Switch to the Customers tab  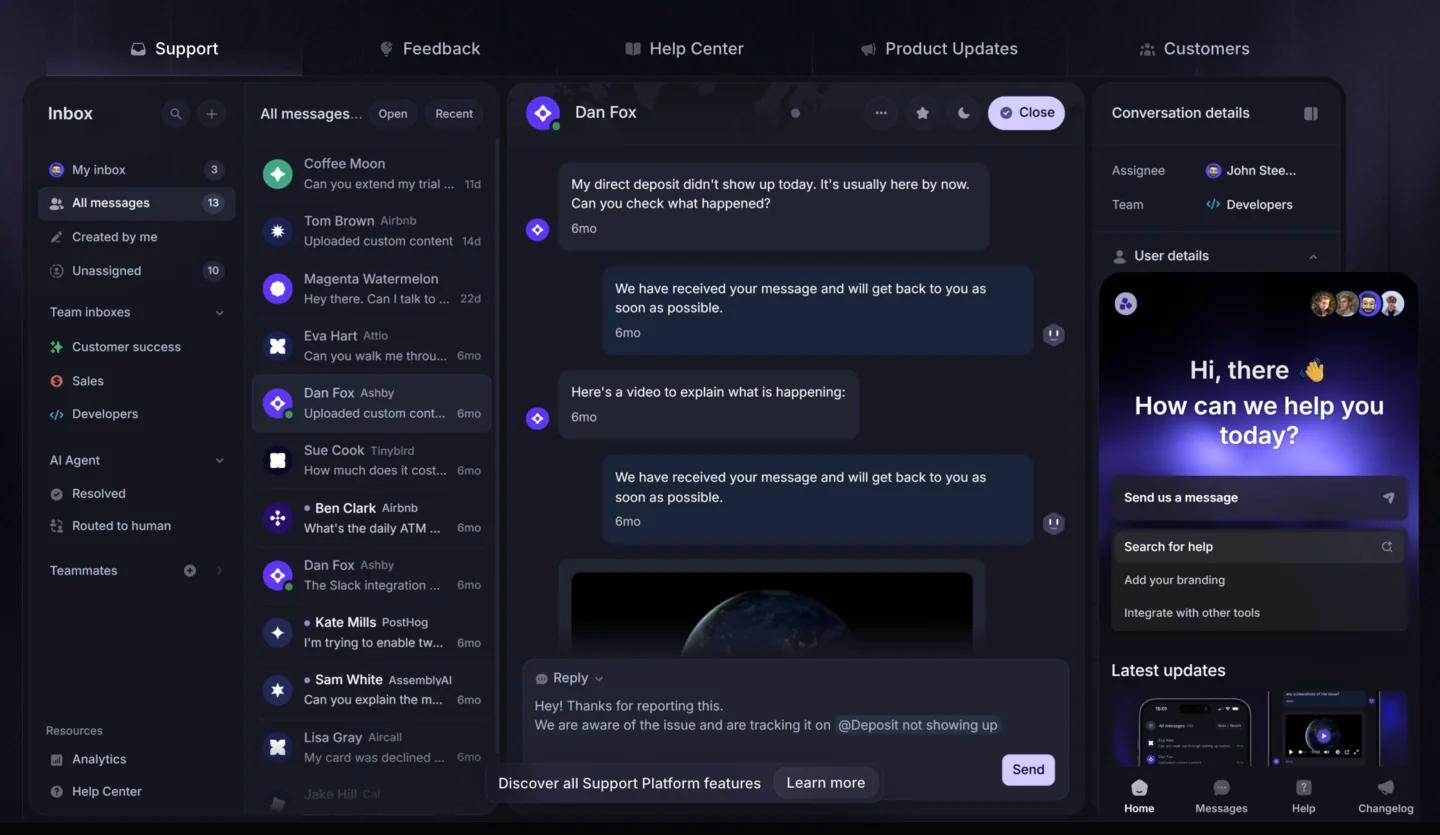(x=1194, y=49)
